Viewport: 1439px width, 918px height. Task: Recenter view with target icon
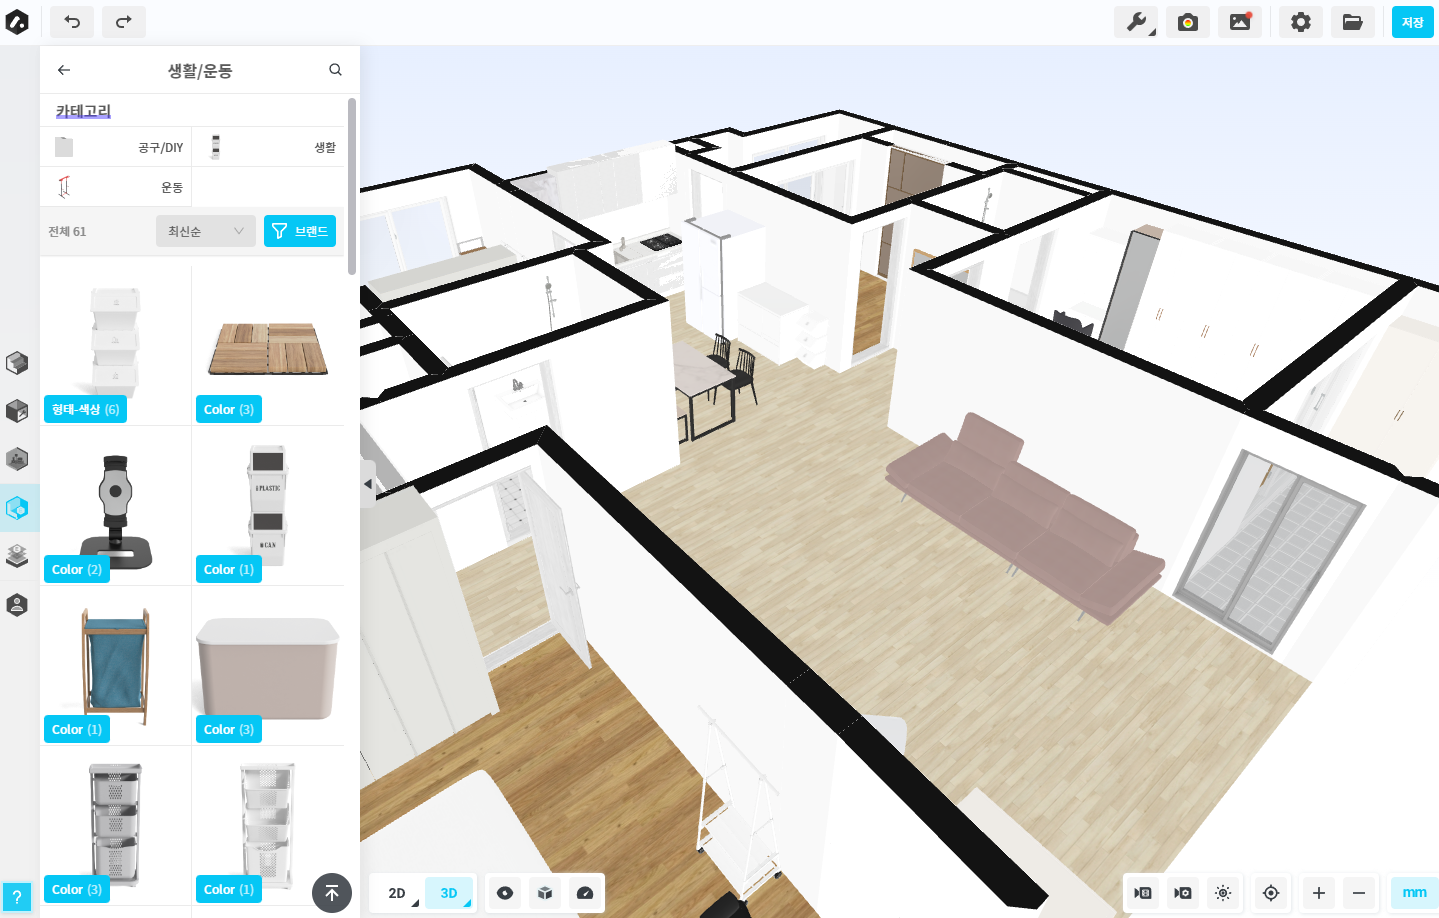pyautogui.click(x=1271, y=893)
